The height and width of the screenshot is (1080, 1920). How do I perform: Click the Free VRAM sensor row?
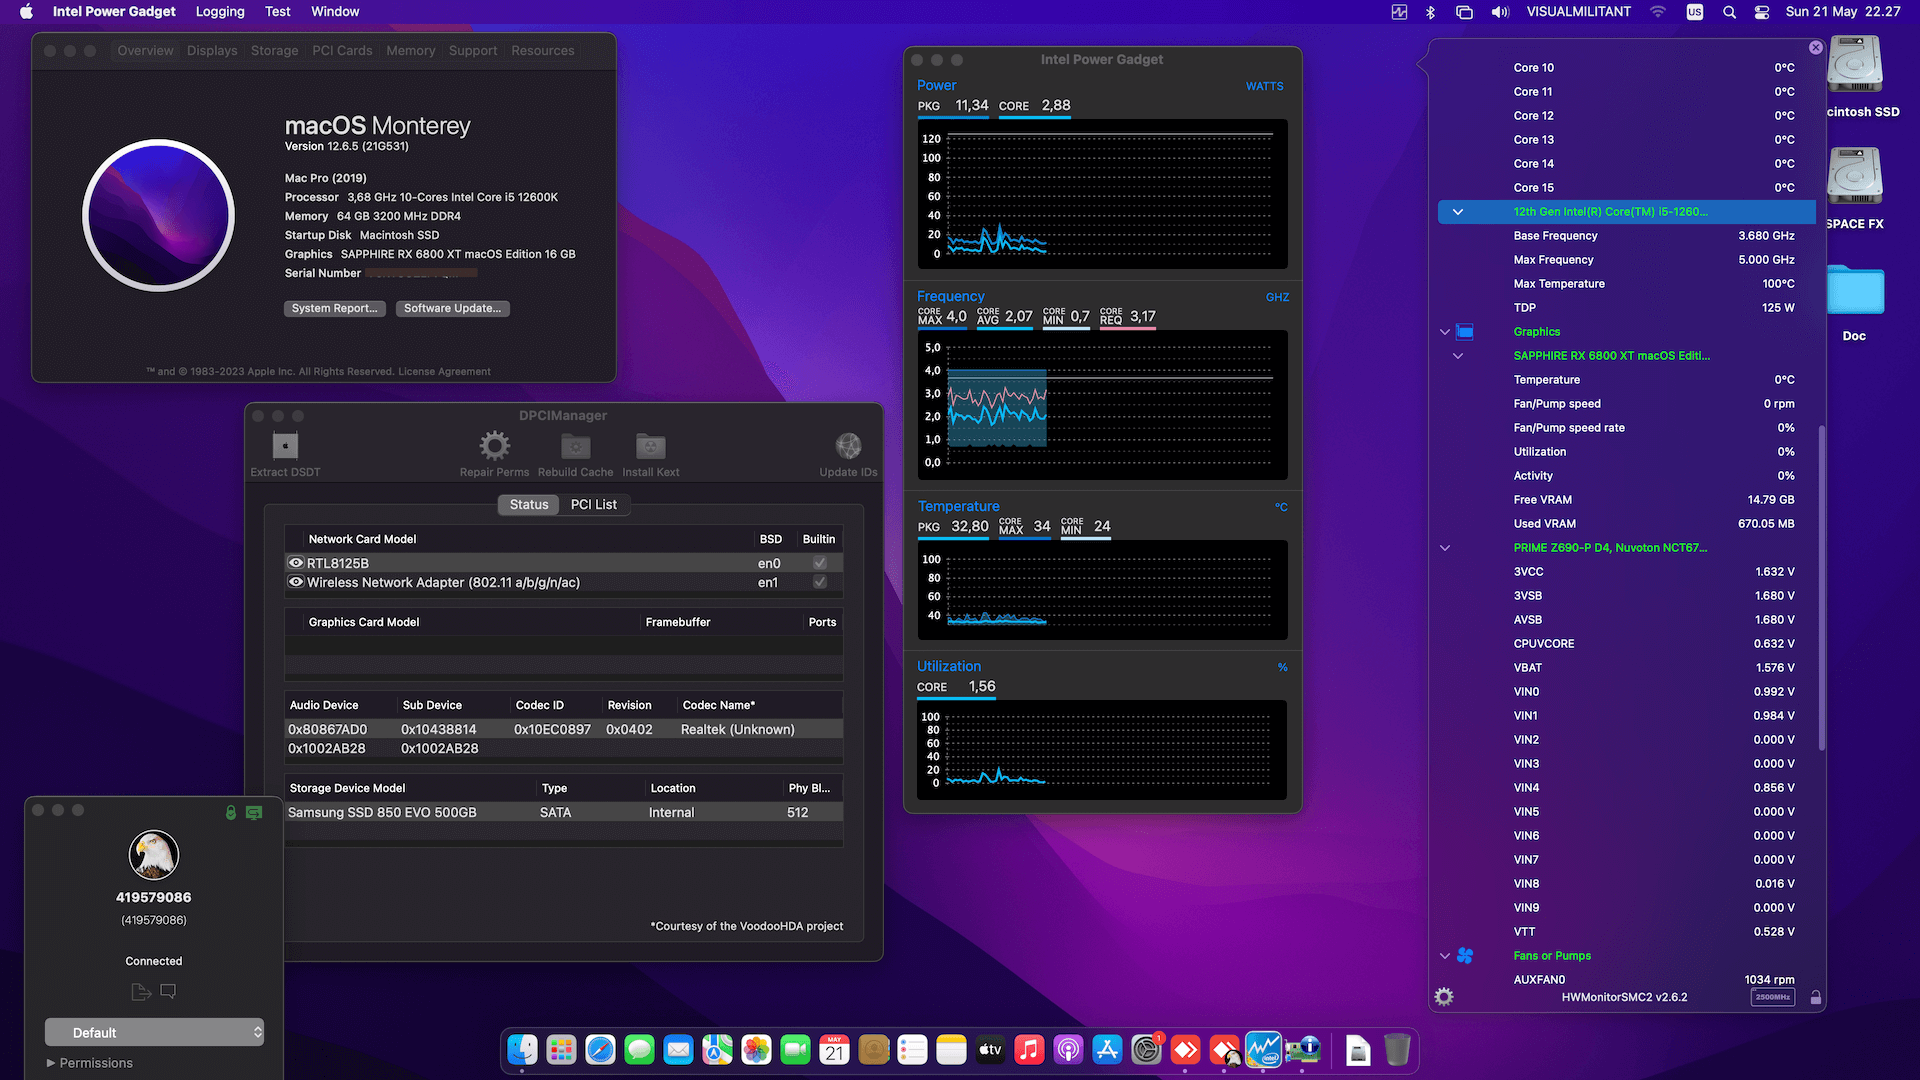(1627, 500)
